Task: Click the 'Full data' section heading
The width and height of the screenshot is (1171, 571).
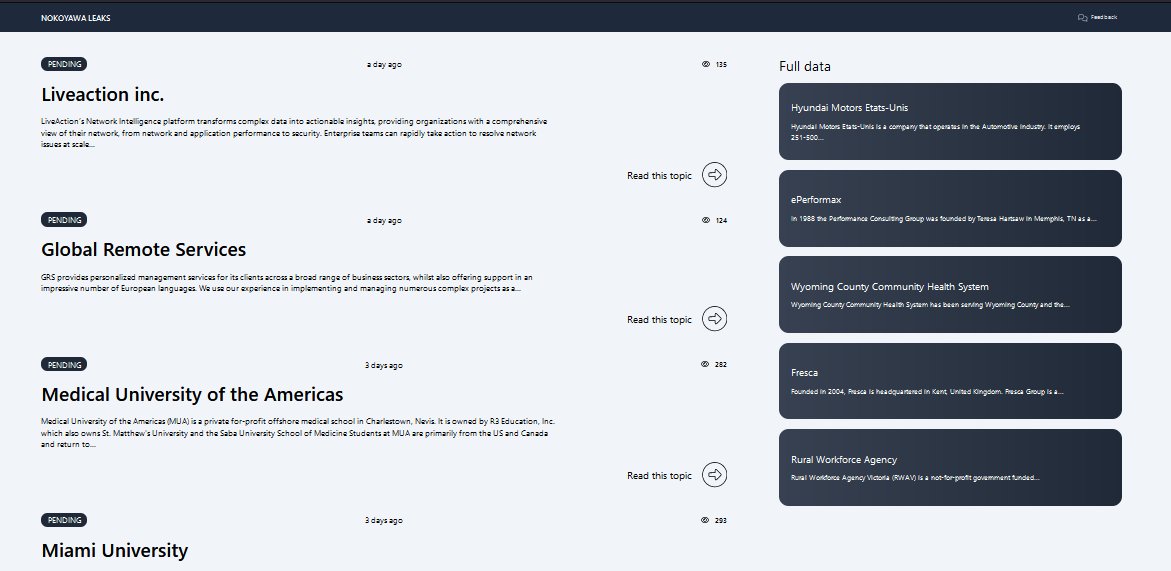Action: 804,66
